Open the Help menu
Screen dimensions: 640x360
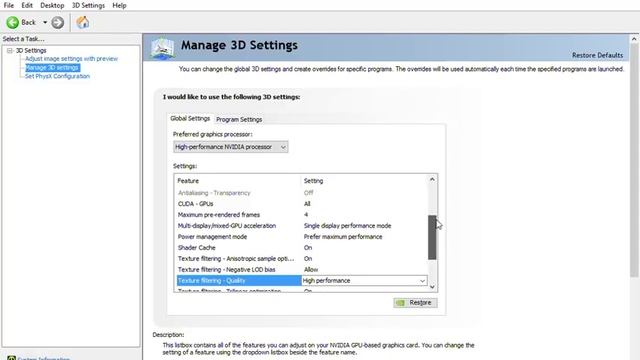point(119,5)
